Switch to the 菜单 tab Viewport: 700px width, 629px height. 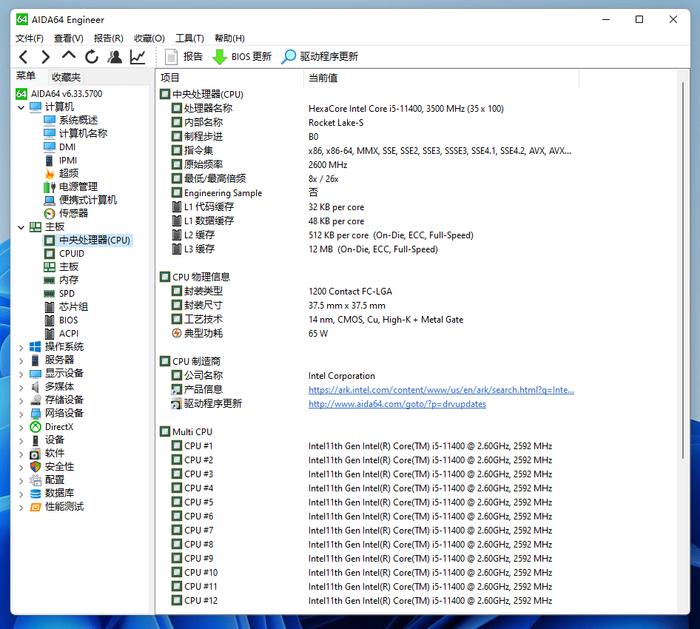coord(25,76)
